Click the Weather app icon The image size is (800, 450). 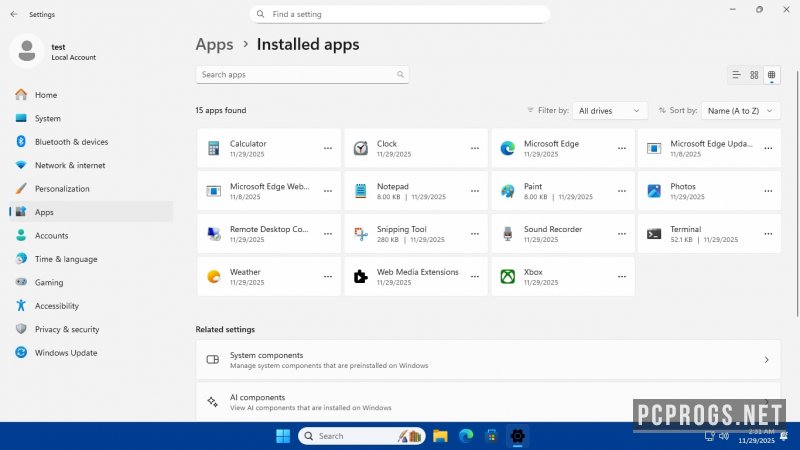pos(214,277)
